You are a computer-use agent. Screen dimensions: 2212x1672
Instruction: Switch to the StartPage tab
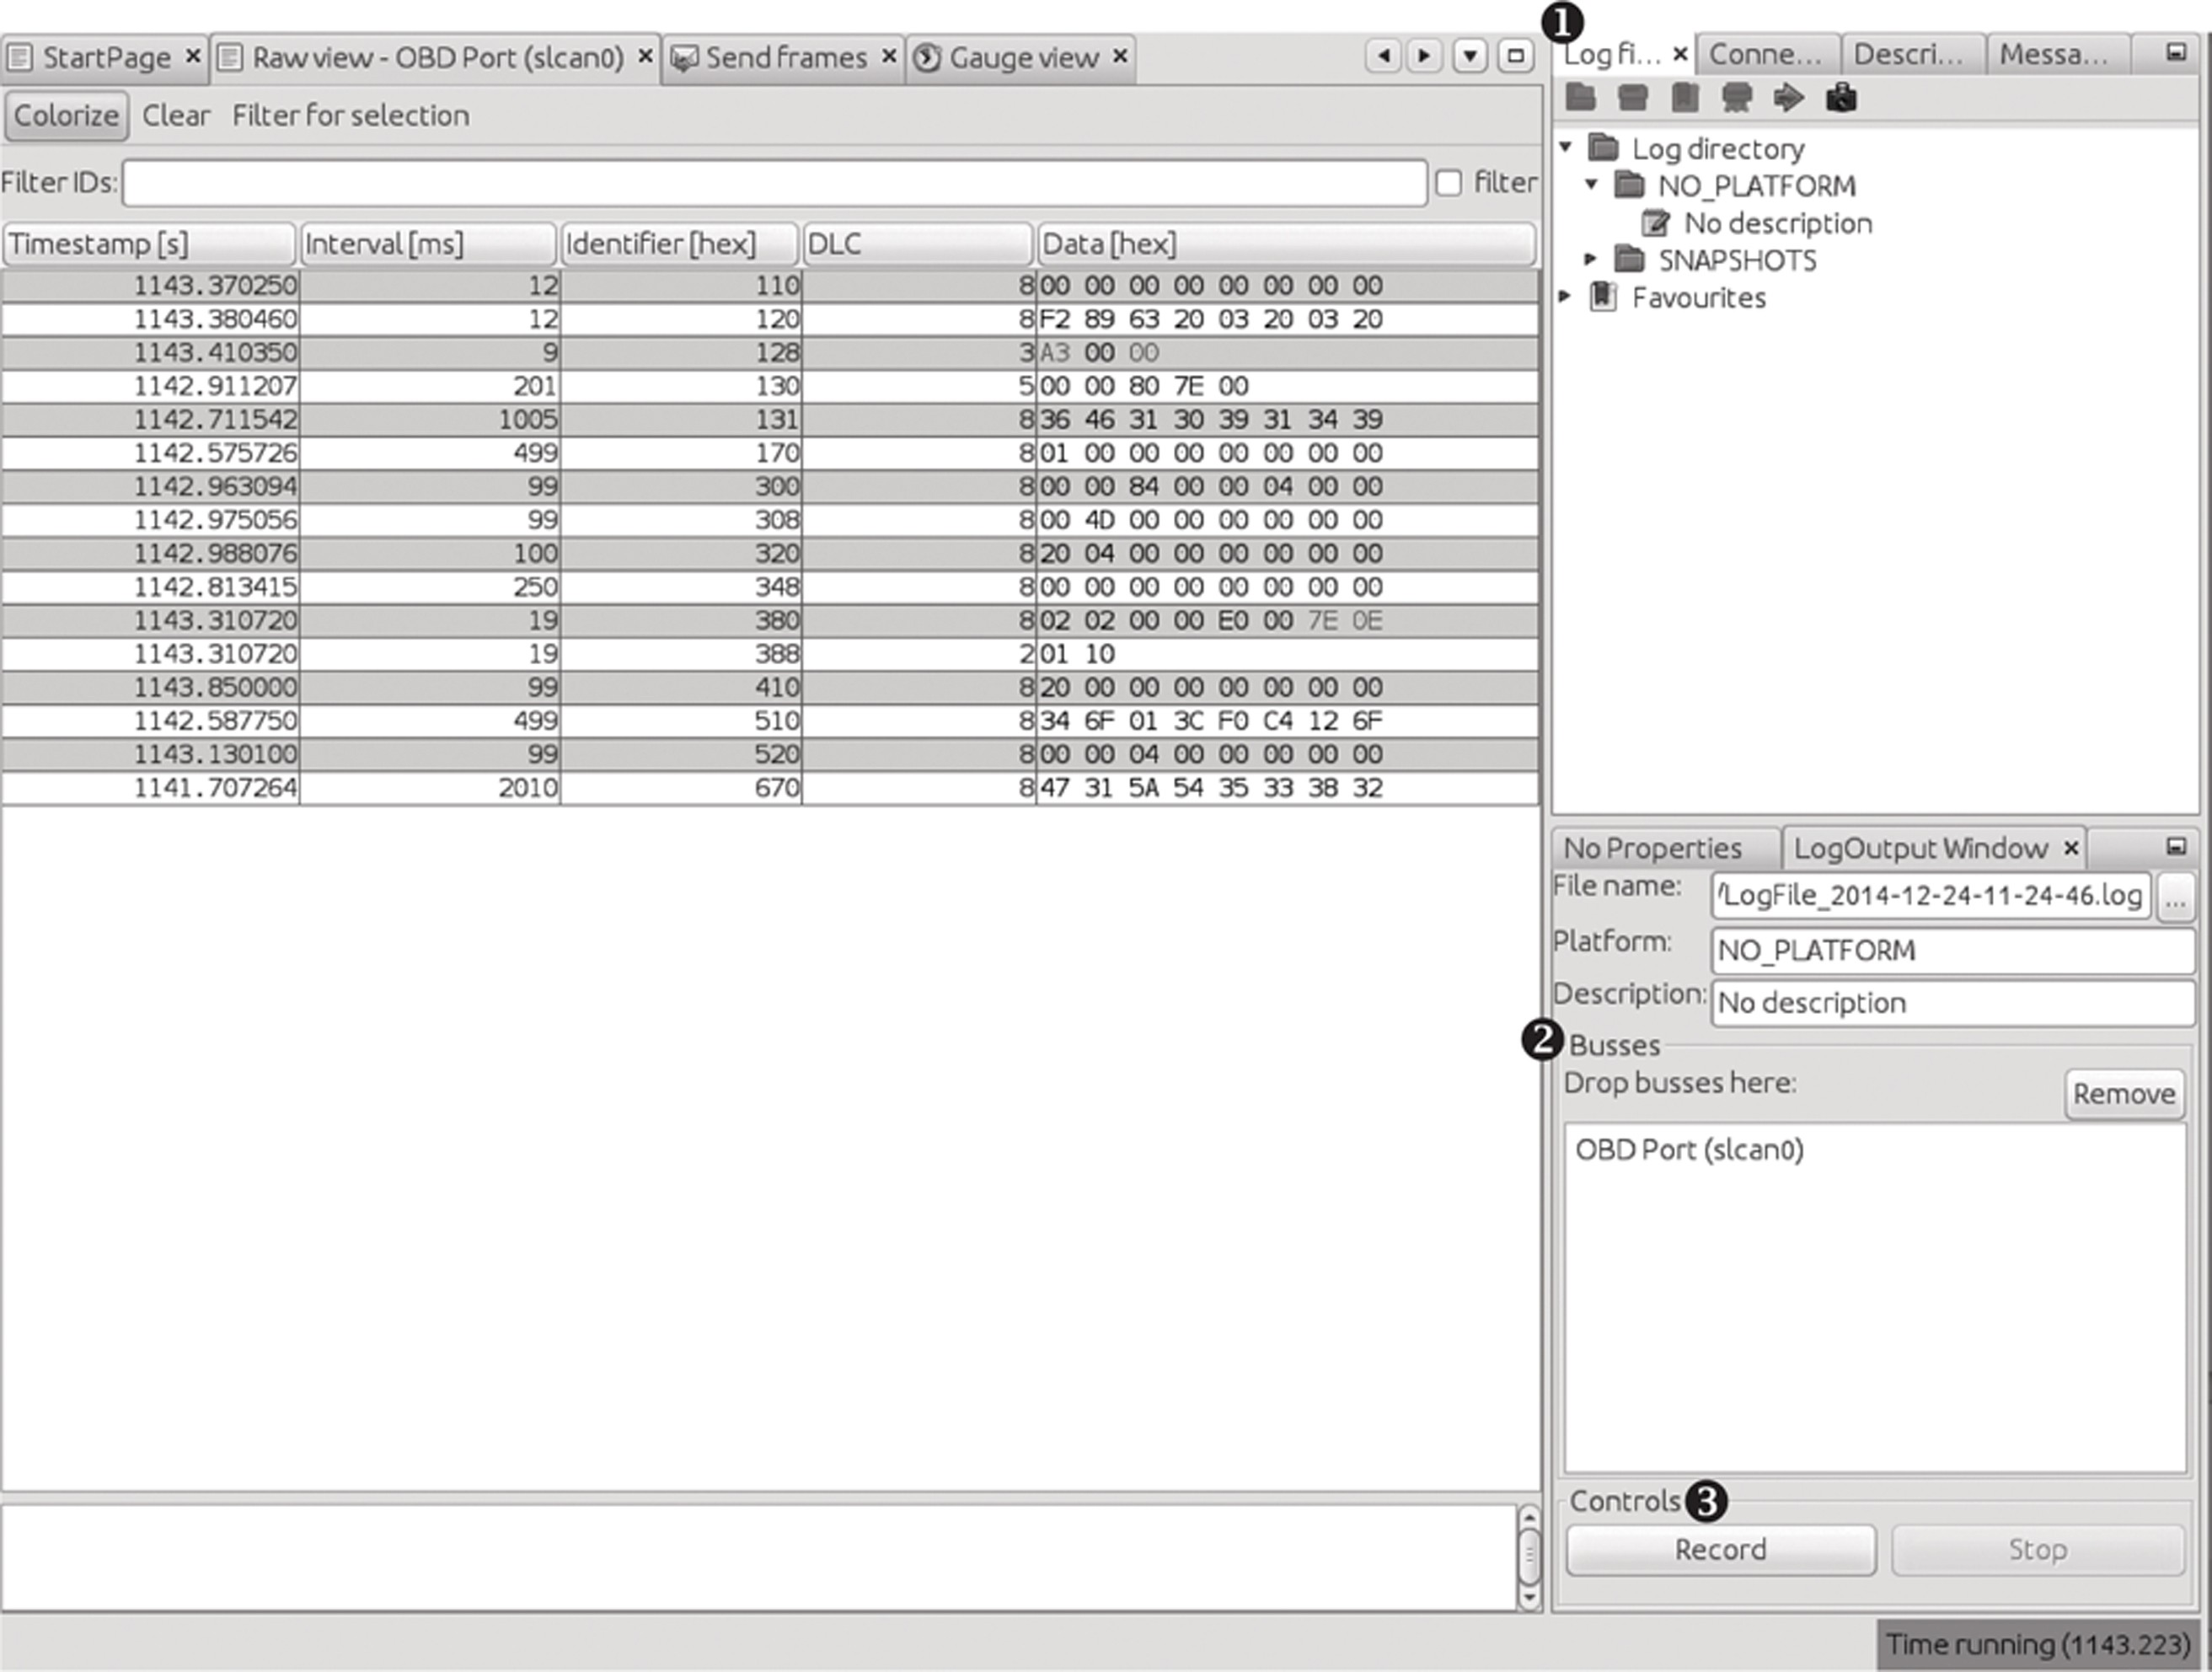pos(106,57)
